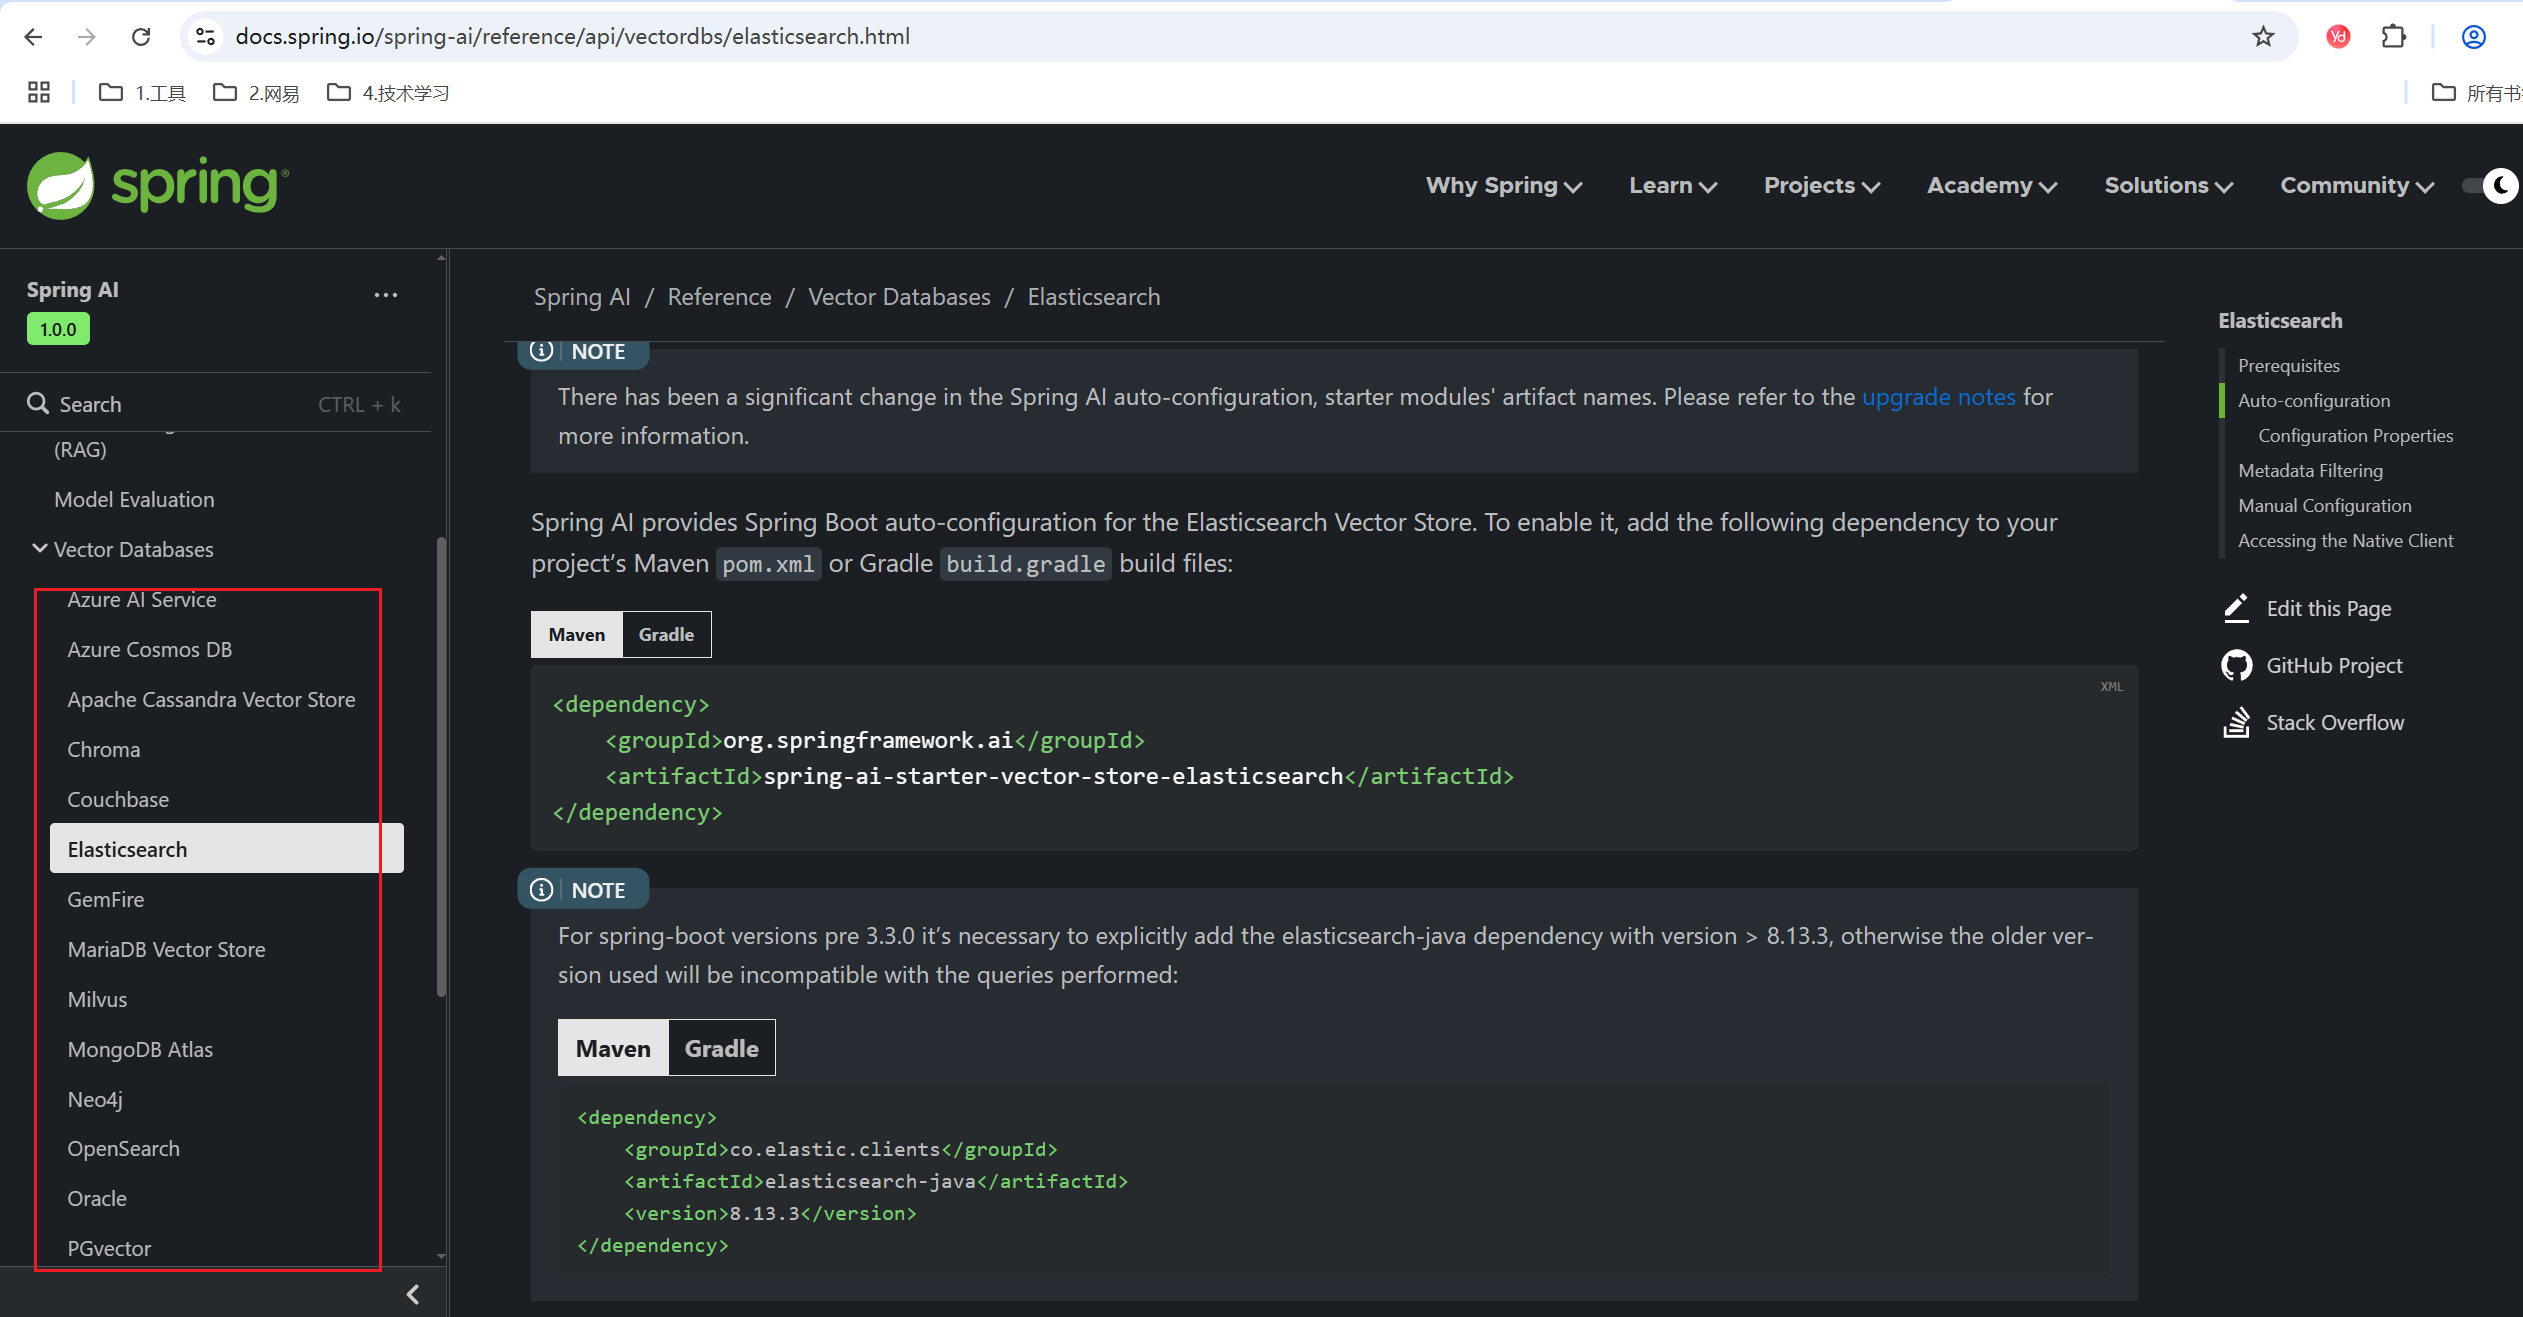Open the three-dot menu beside Spring AI
The width and height of the screenshot is (2523, 1317).
click(386, 295)
